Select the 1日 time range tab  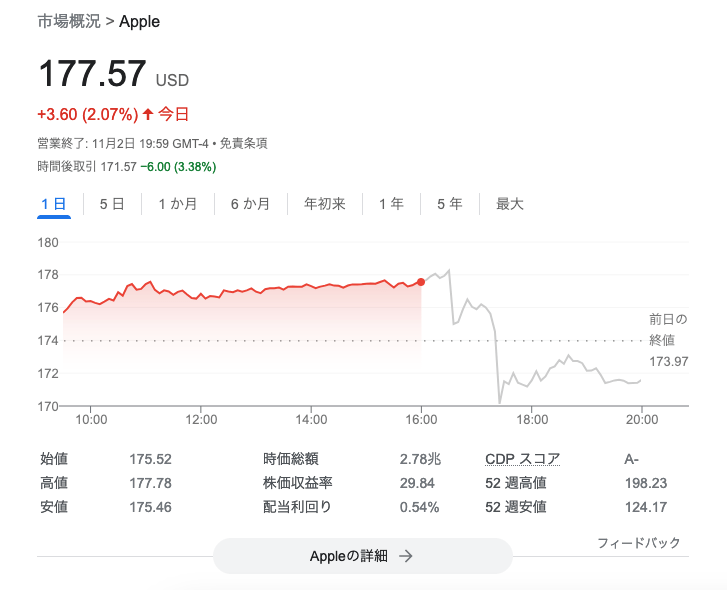coord(53,204)
